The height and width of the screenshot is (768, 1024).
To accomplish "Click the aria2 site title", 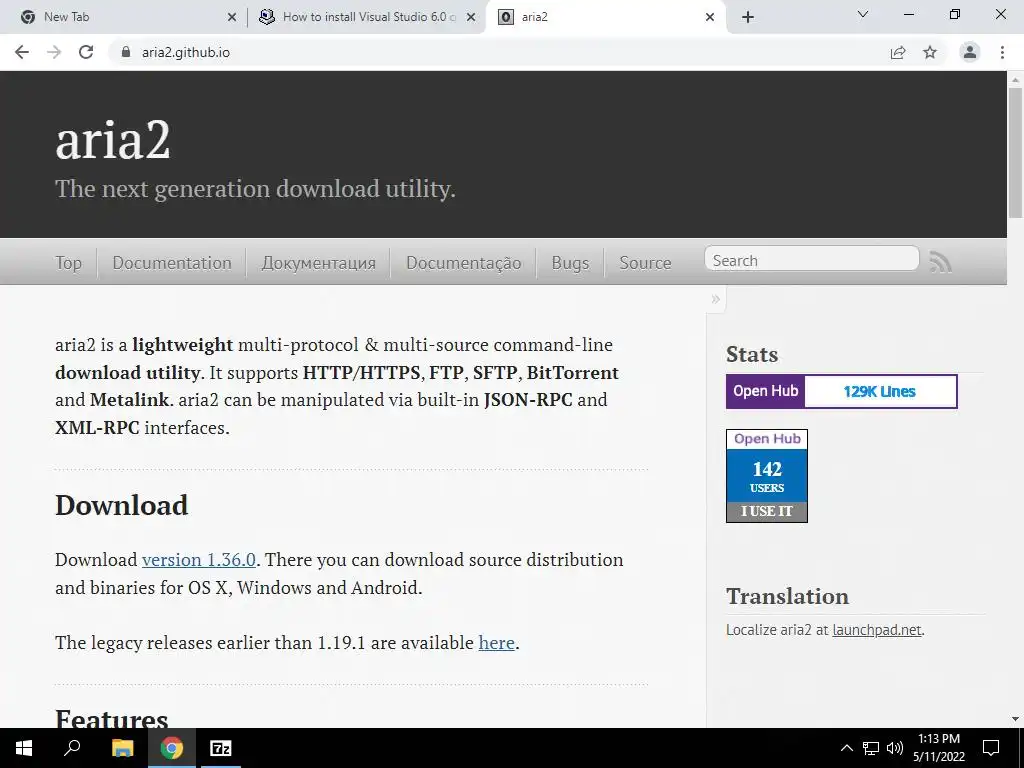I will pyautogui.click(x=113, y=140).
